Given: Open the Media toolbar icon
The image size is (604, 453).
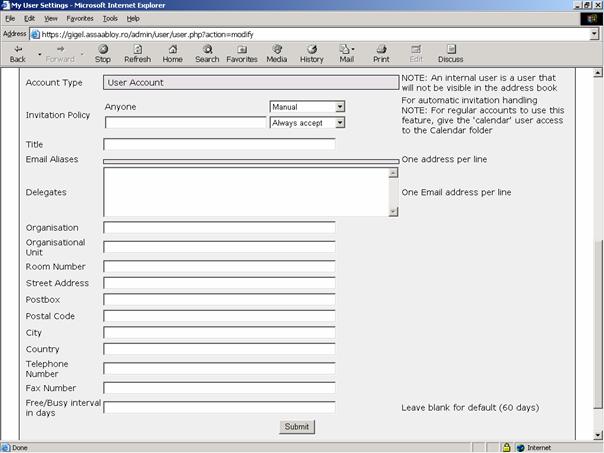Looking at the screenshot, I should click(x=277, y=49).
